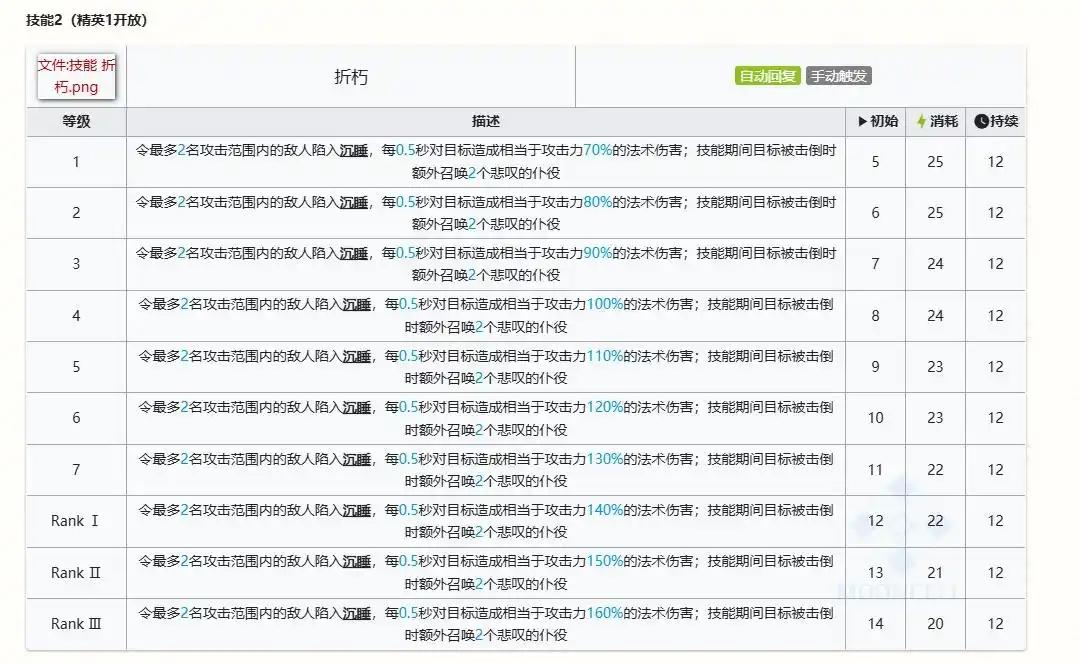Click the green 自动回复 badge
The width and height of the screenshot is (1080, 664).
pos(768,76)
